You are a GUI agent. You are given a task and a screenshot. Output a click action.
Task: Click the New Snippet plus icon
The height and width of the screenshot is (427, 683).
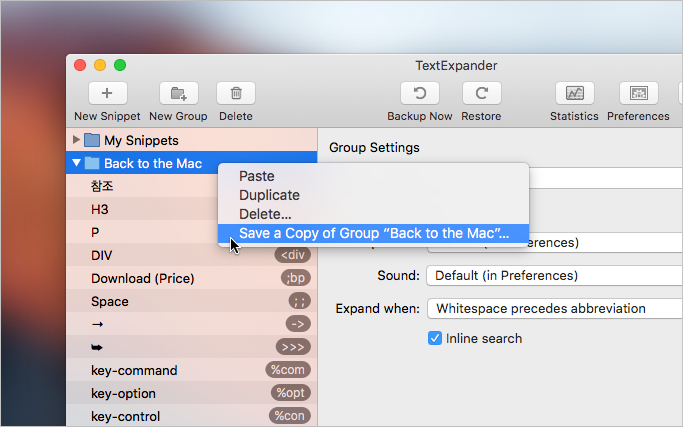coord(108,93)
